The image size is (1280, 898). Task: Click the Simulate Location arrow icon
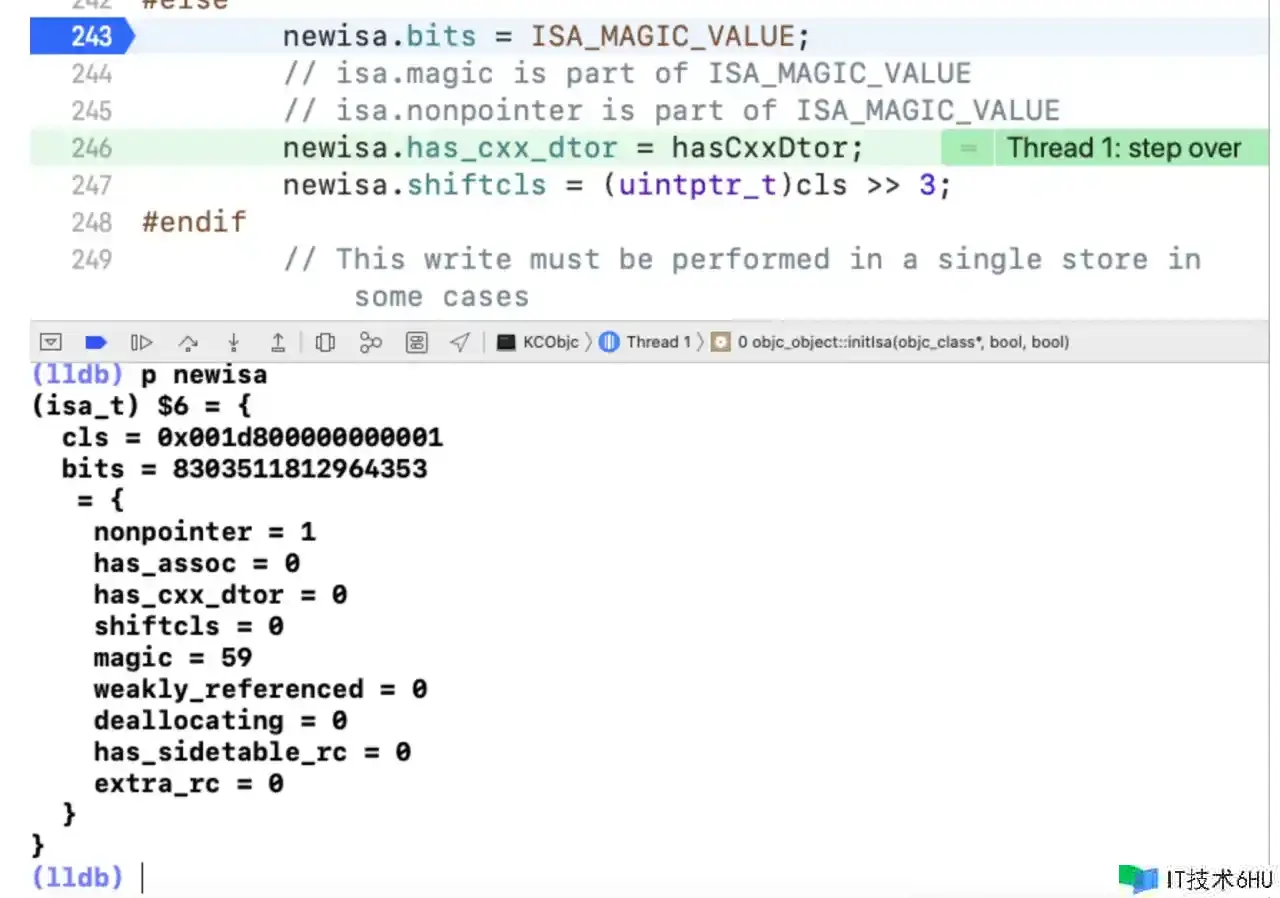[x=460, y=342]
